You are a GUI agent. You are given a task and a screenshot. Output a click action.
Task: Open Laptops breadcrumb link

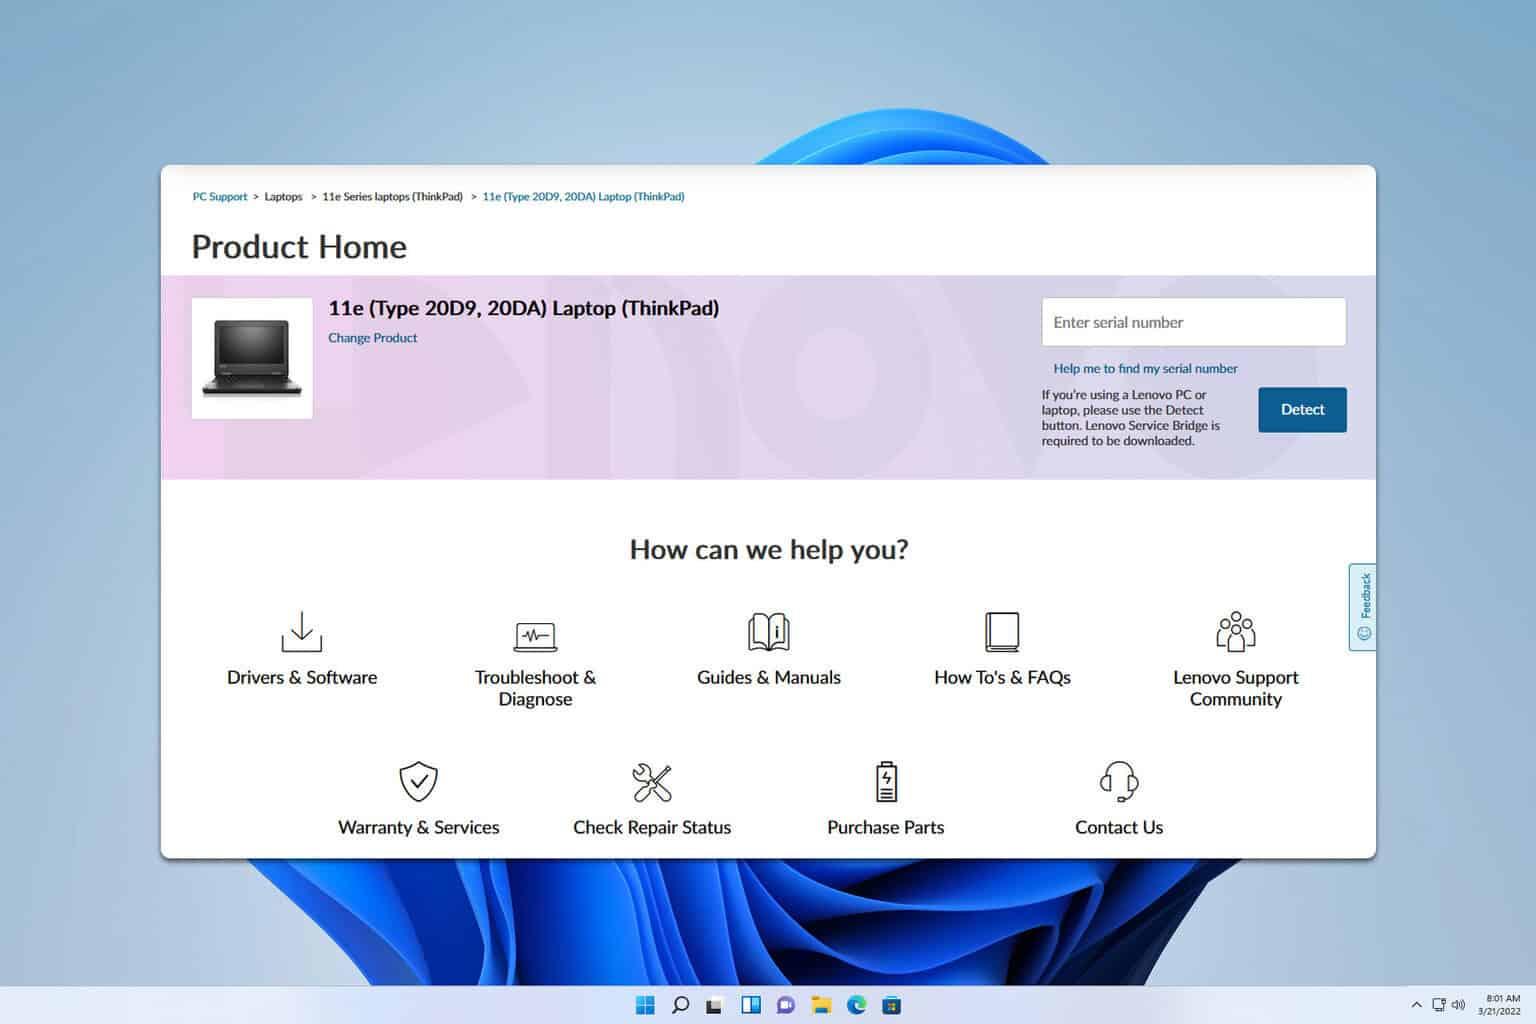pos(283,196)
